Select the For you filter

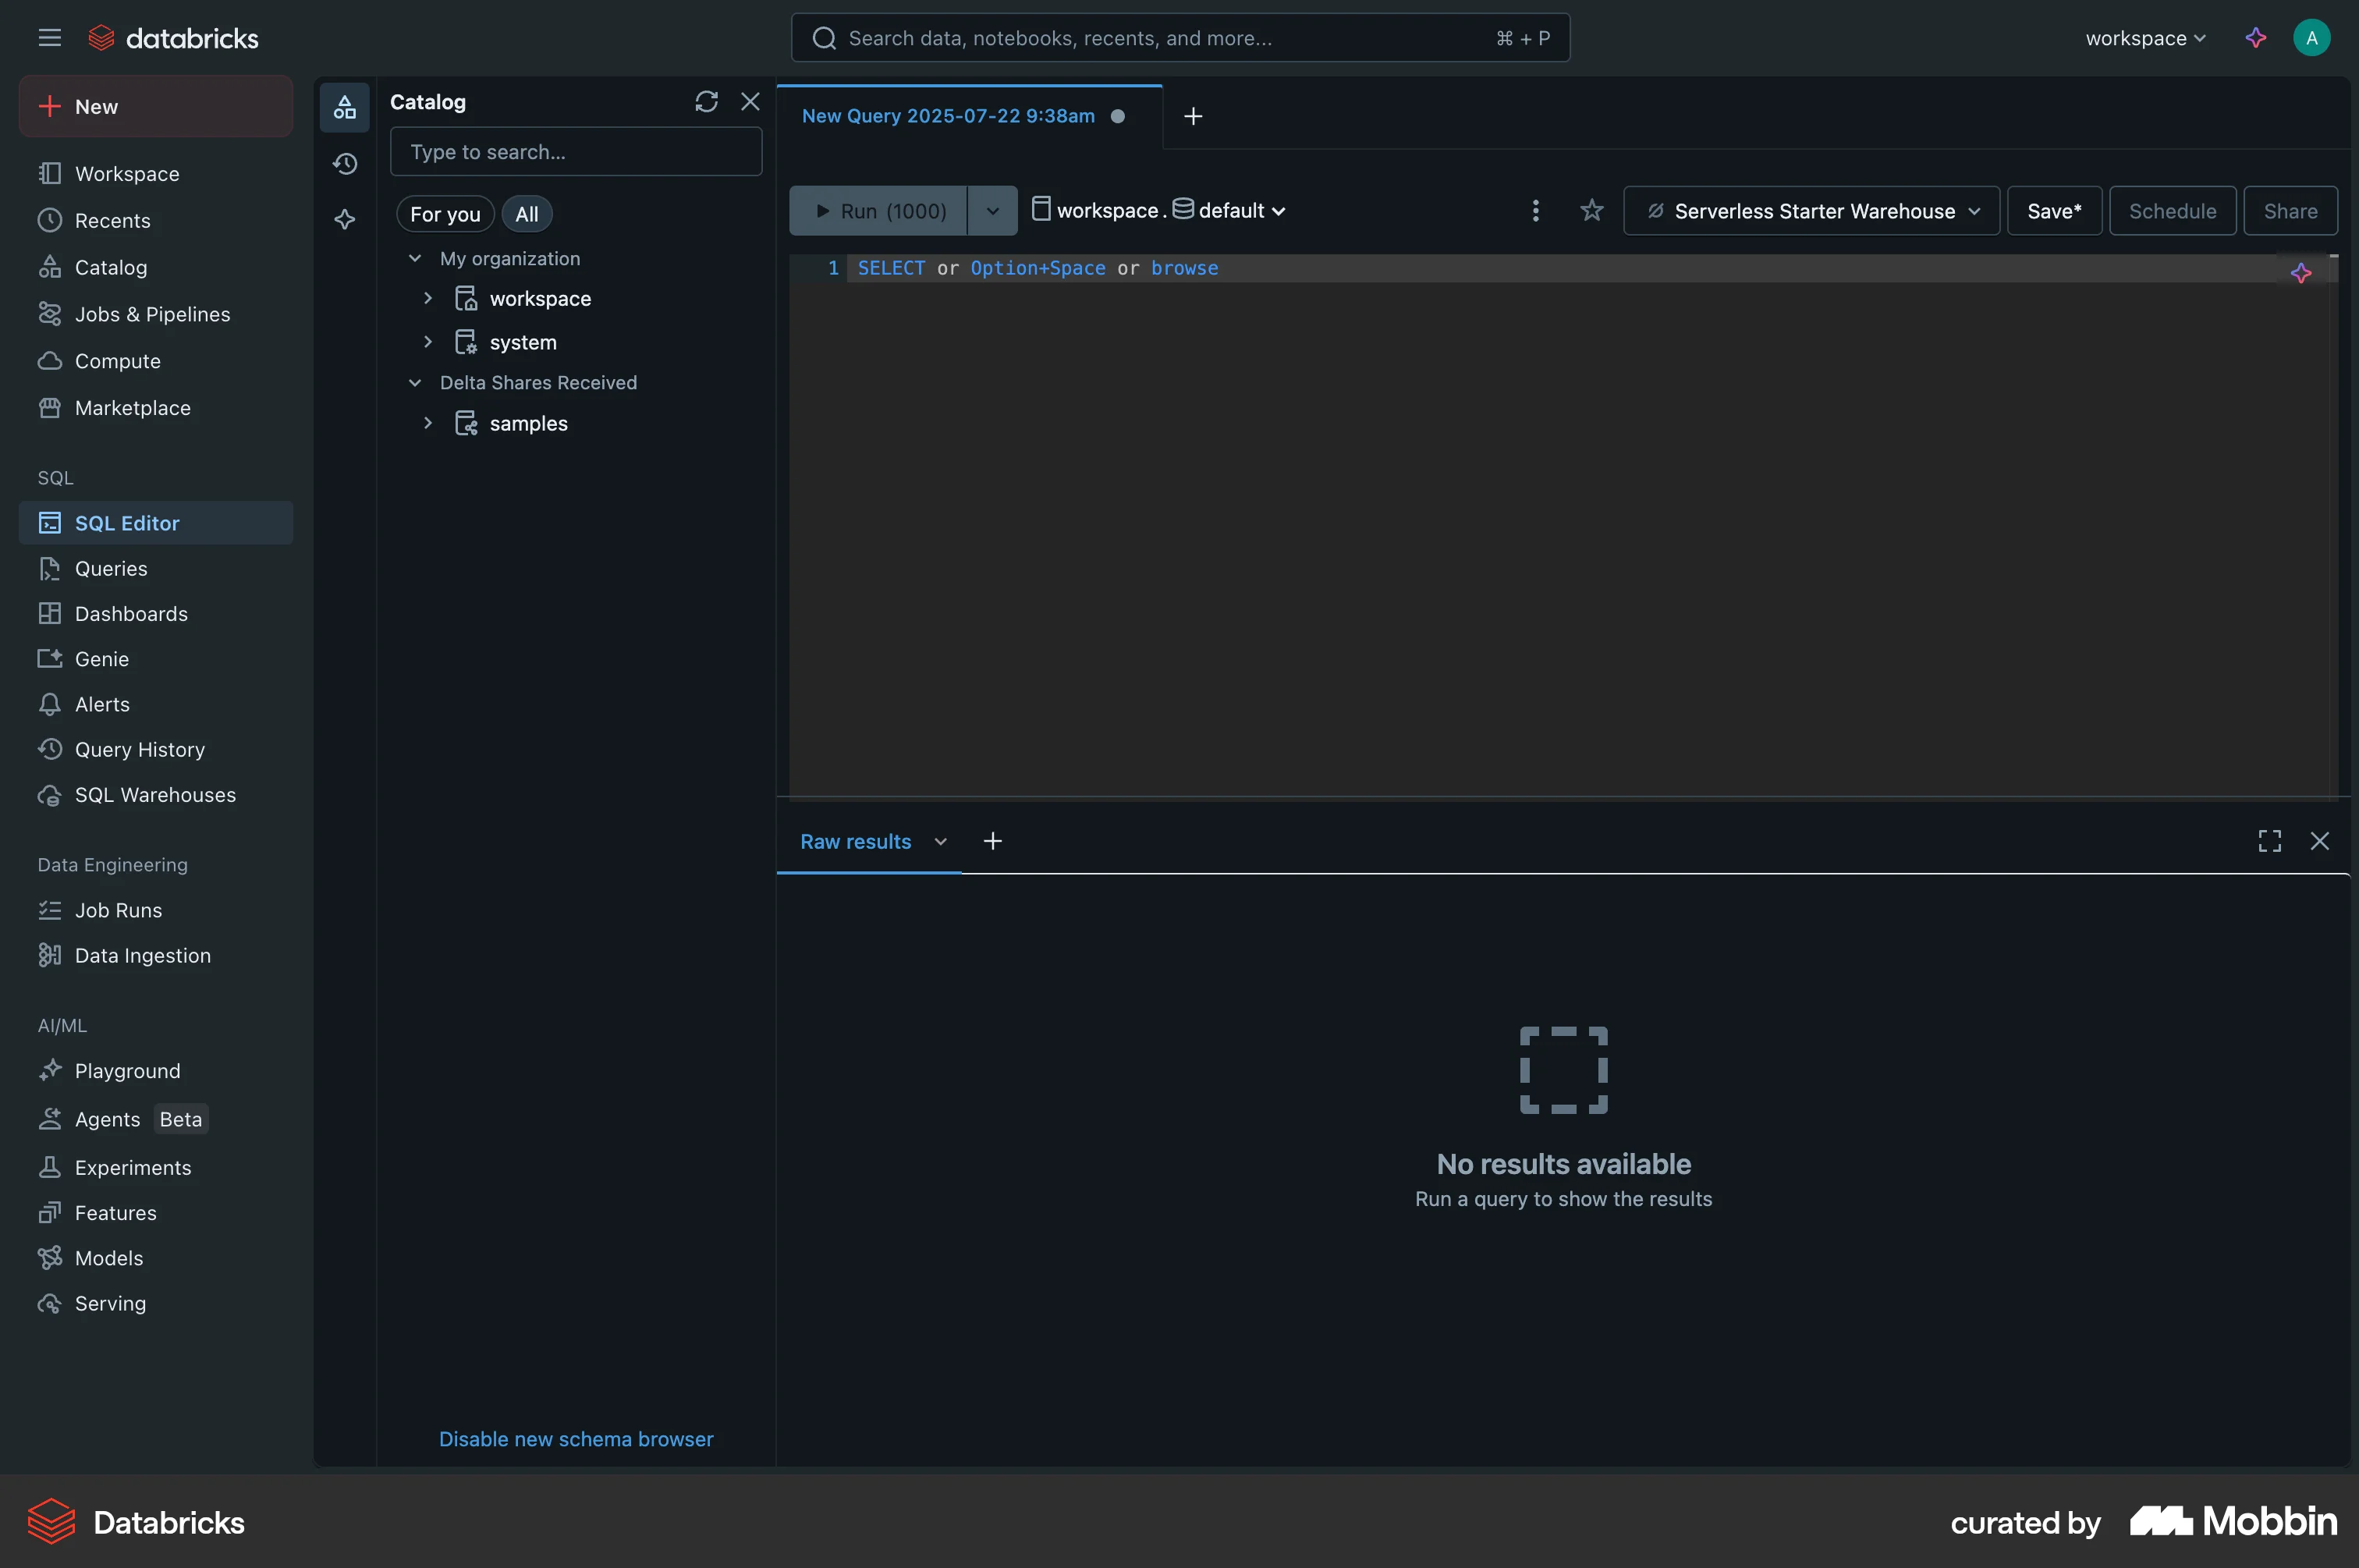point(445,214)
